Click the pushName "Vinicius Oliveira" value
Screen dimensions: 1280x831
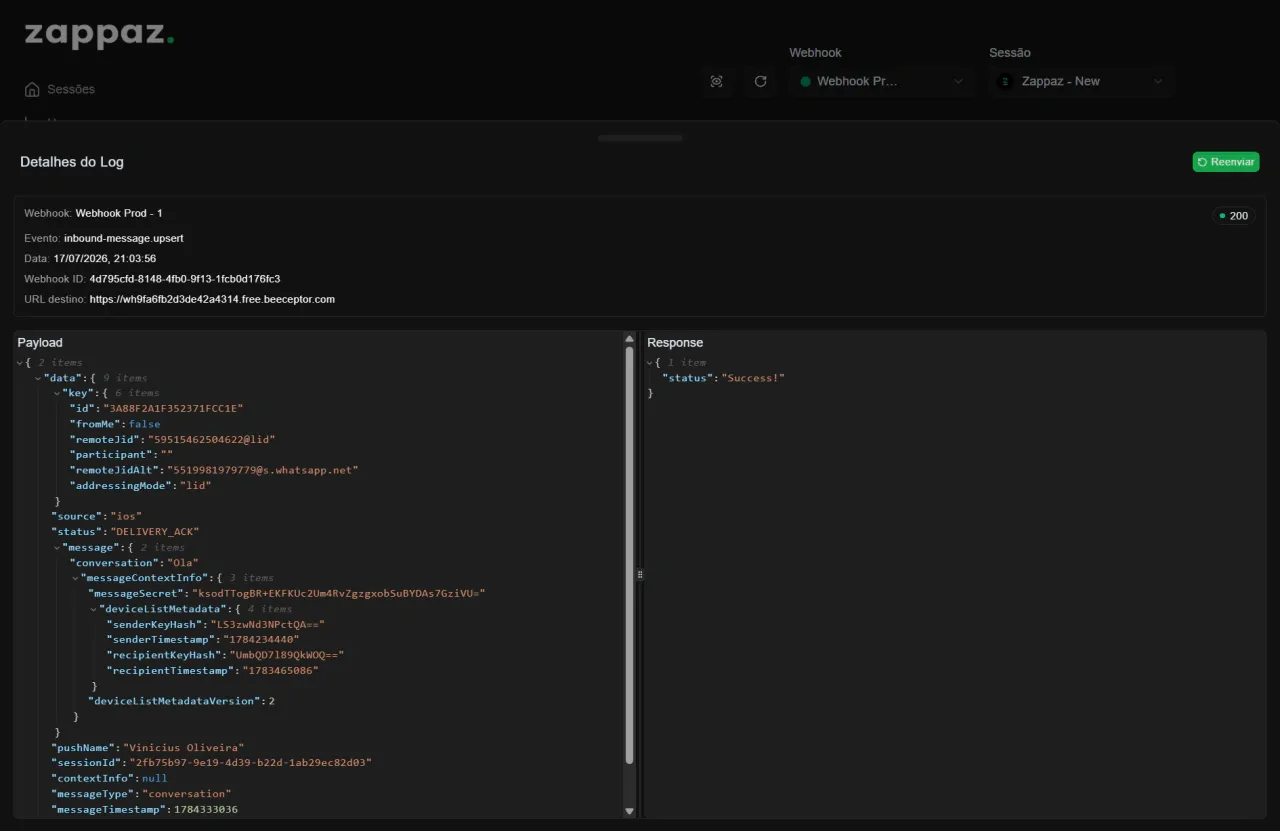click(x=183, y=748)
